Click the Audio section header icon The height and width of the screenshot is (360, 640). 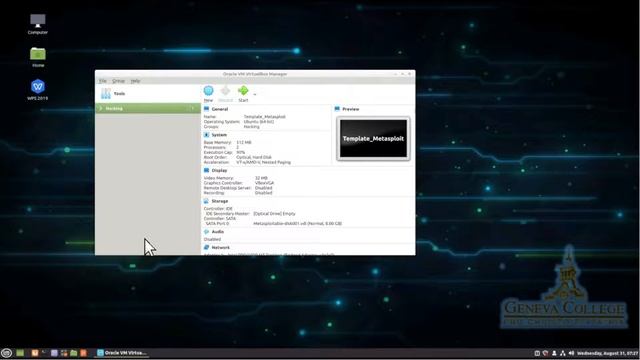[206, 231]
